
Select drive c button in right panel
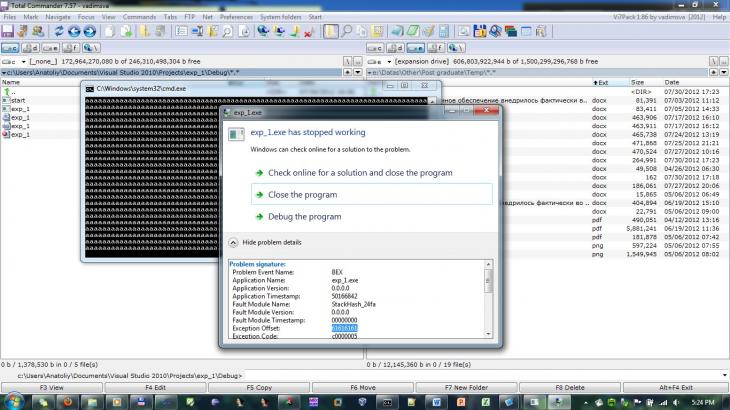[375, 48]
